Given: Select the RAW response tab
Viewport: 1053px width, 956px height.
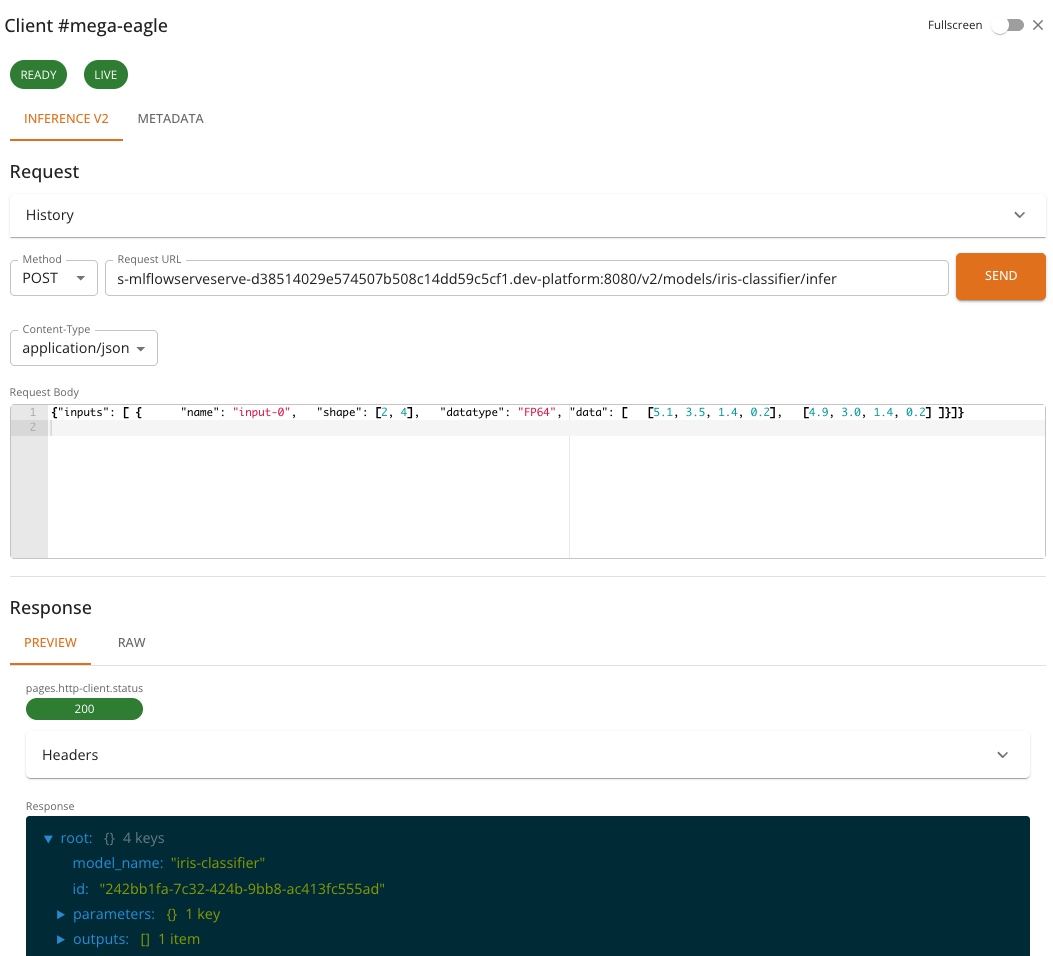Looking at the screenshot, I should 132,642.
